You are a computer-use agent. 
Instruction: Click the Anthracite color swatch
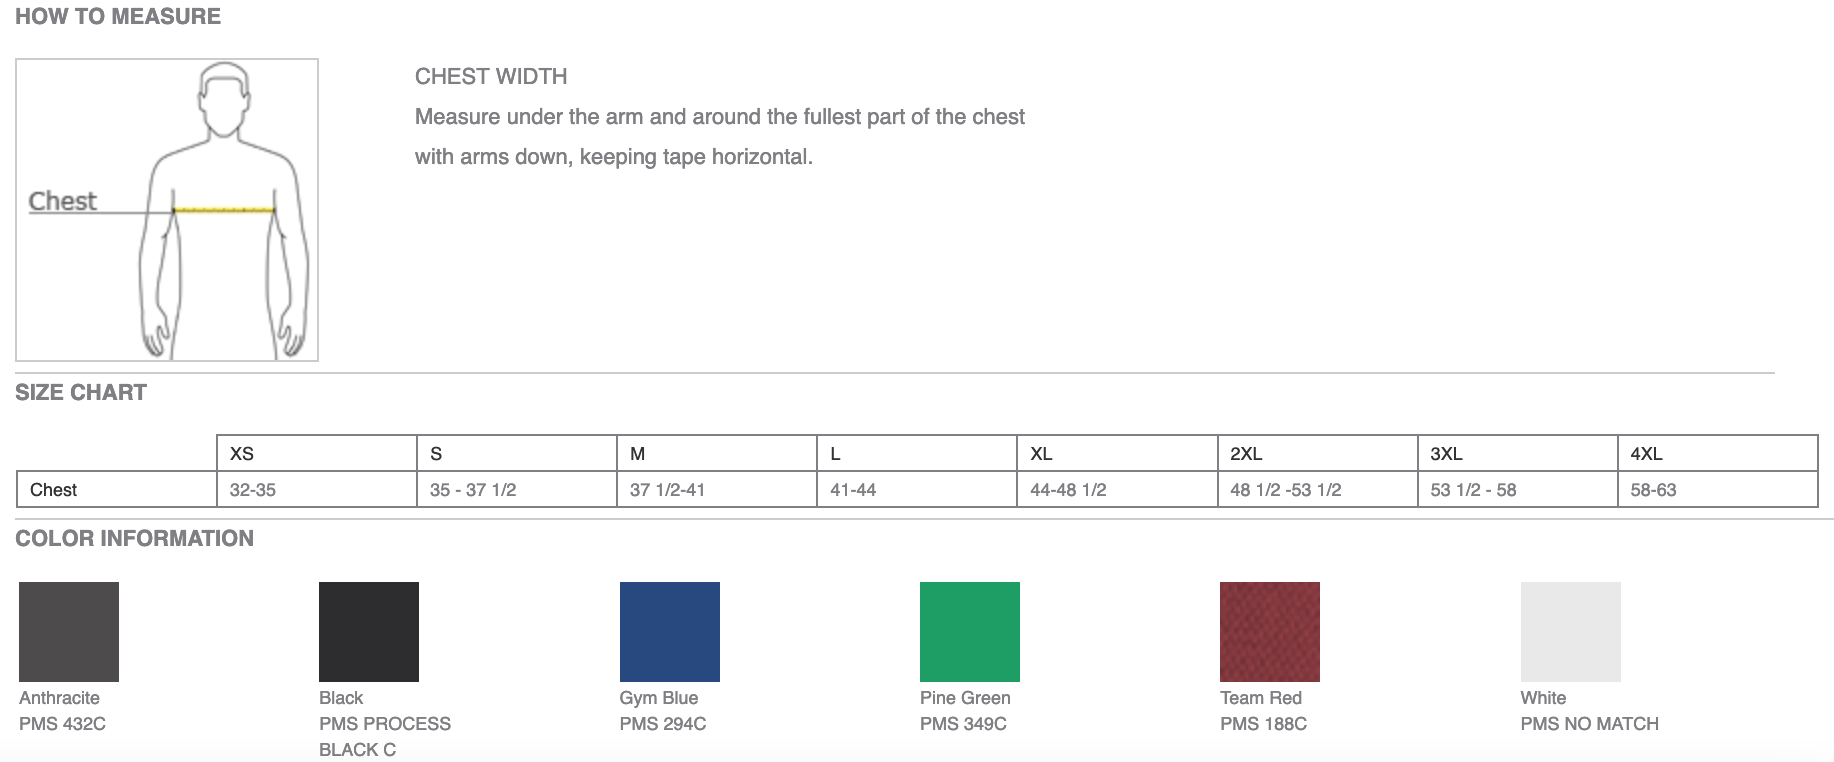coord(69,632)
